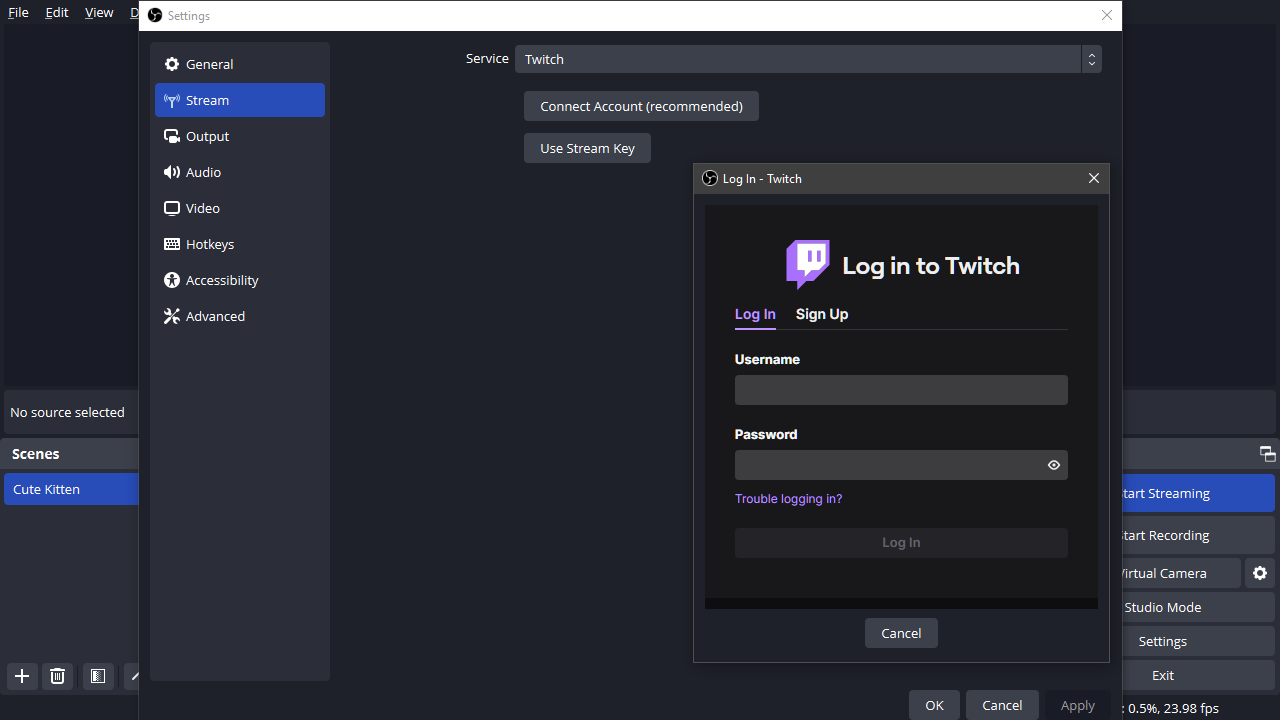Open the Accessibility settings section

point(221,280)
